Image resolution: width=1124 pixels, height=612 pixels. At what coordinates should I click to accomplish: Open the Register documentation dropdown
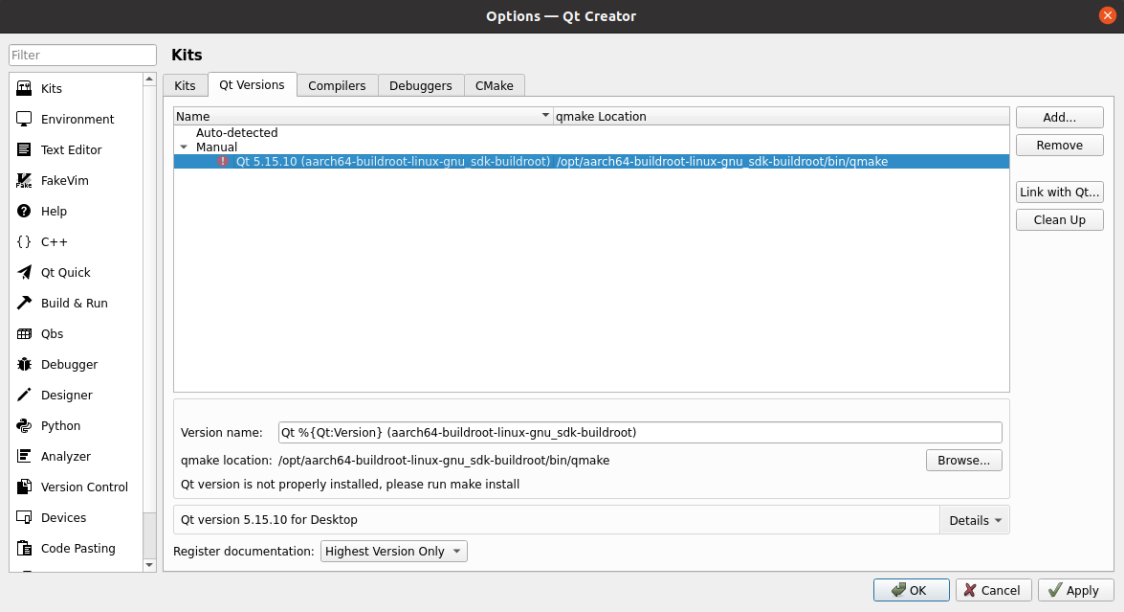click(394, 551)
